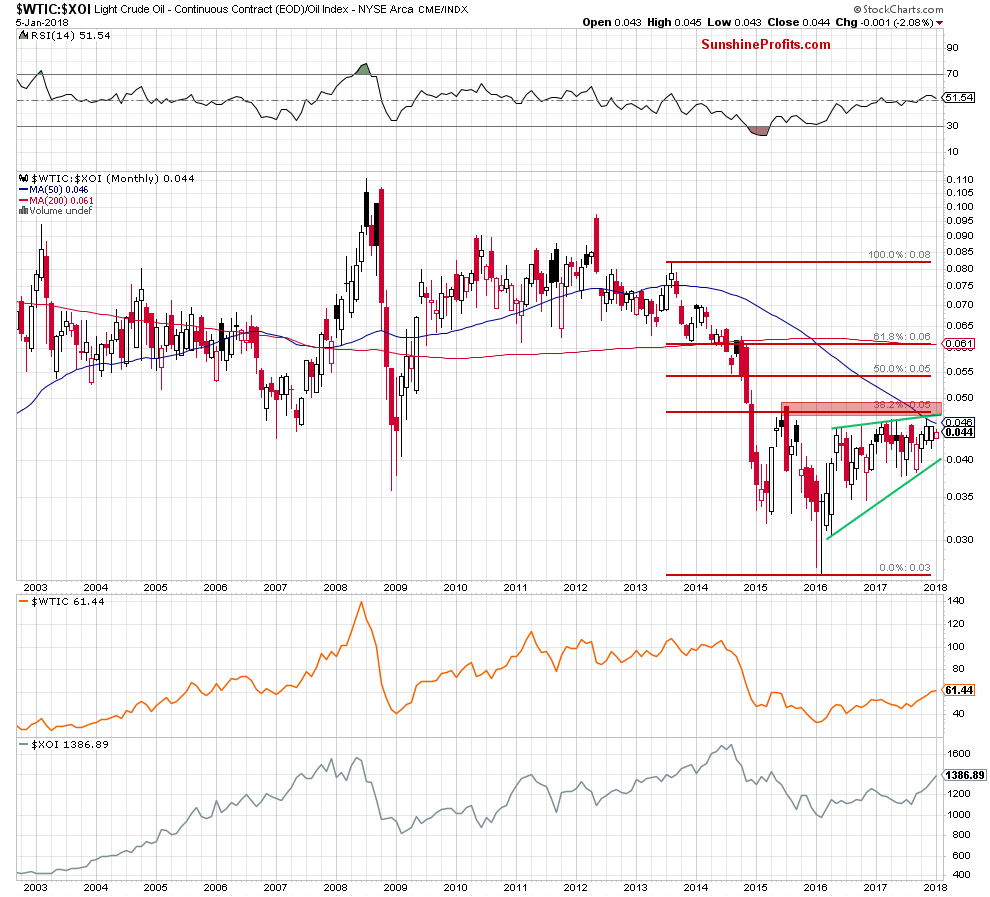Click the 38.2%: 0.05 Fibonacci label
990x897 pixels.
pyautogui.click(x=902, y=405)
